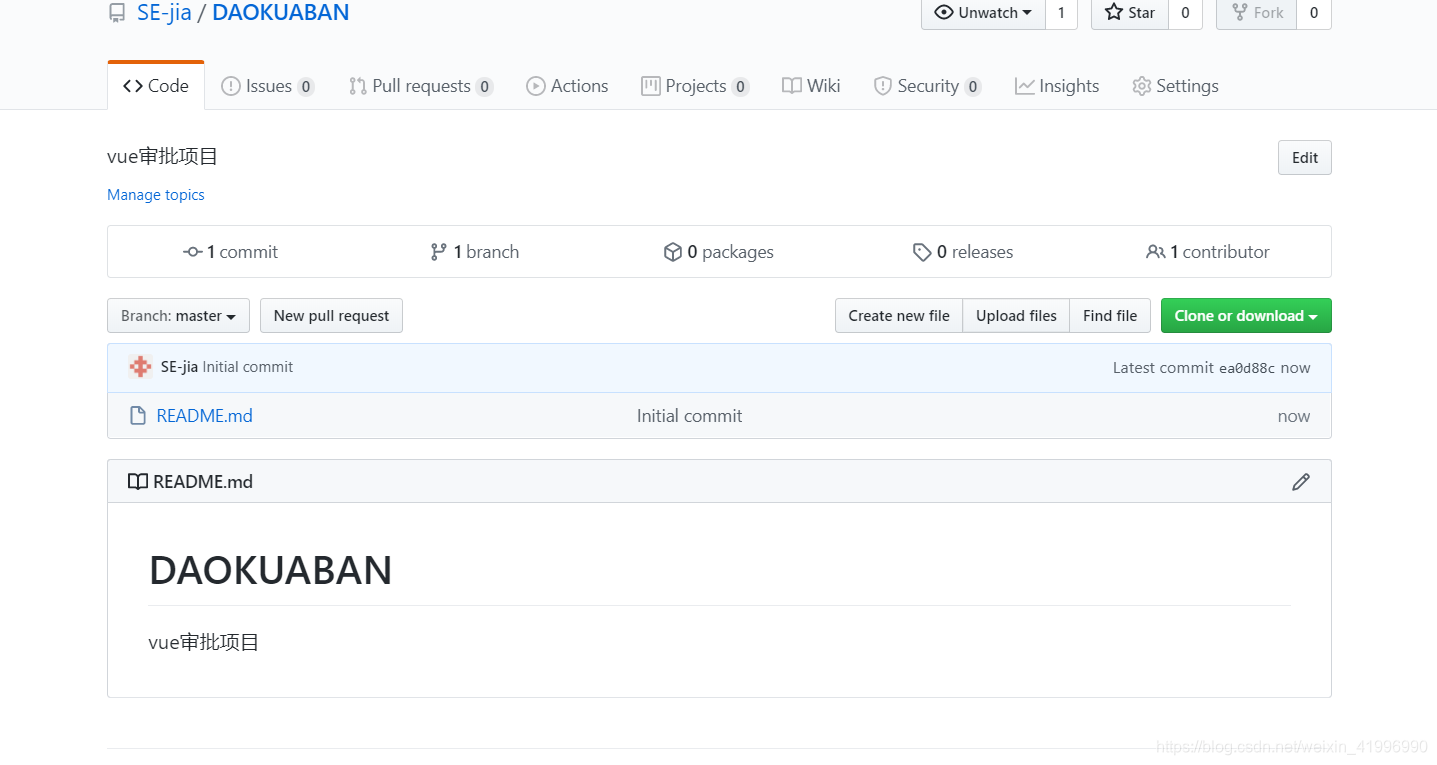
Task: Click the star icon on Star button
Action: pyautogui.click(x=1113, y=12)
